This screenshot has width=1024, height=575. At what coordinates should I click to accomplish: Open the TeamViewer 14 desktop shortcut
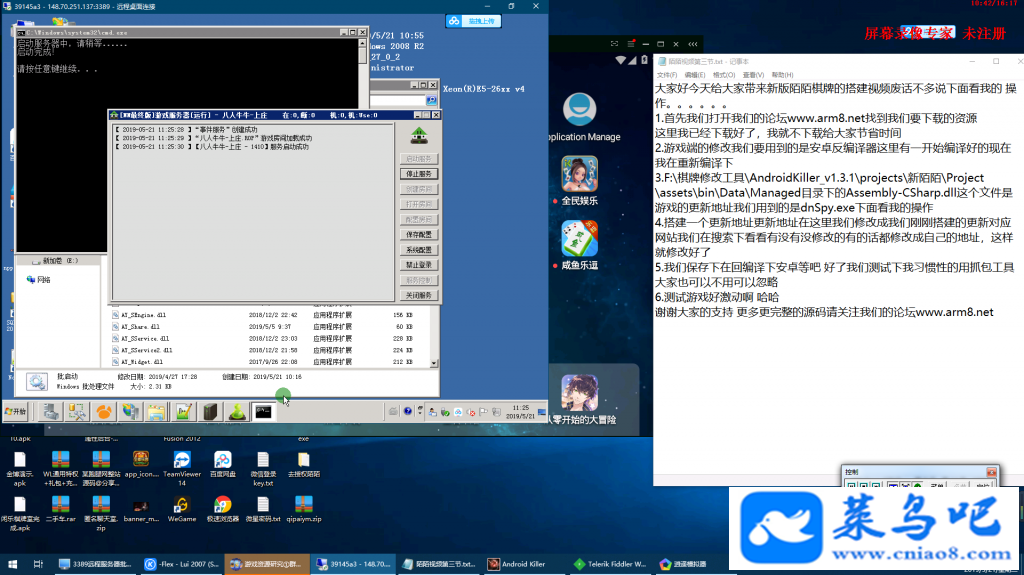click(x=182, y=468)
